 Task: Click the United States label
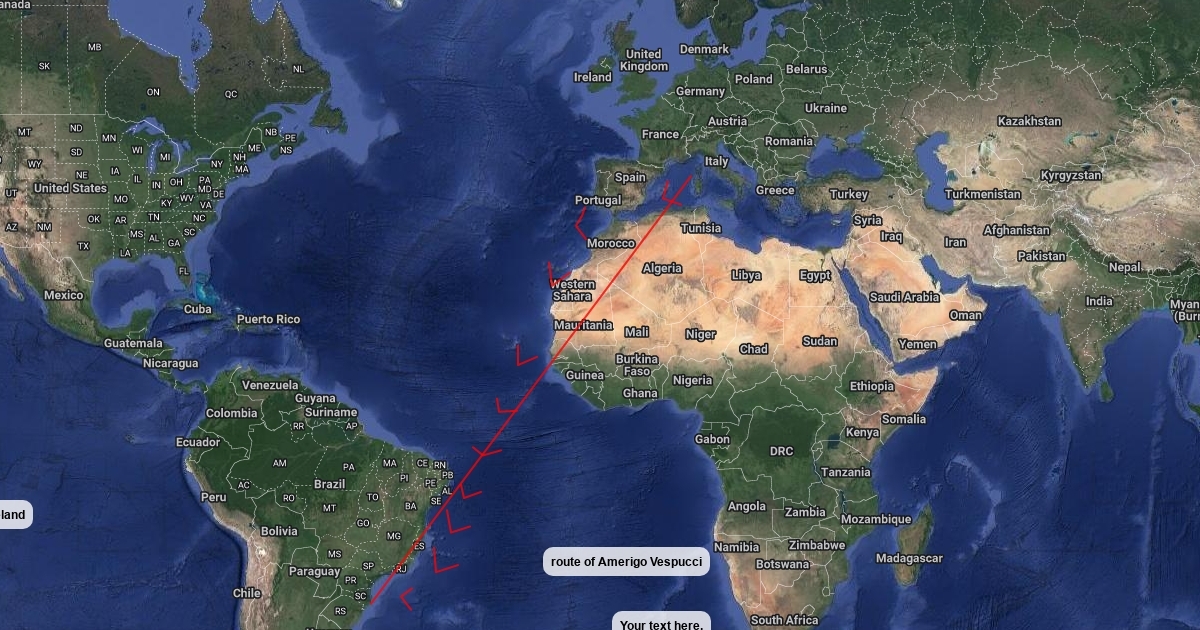pyautogui.click(x=70, y=188)
